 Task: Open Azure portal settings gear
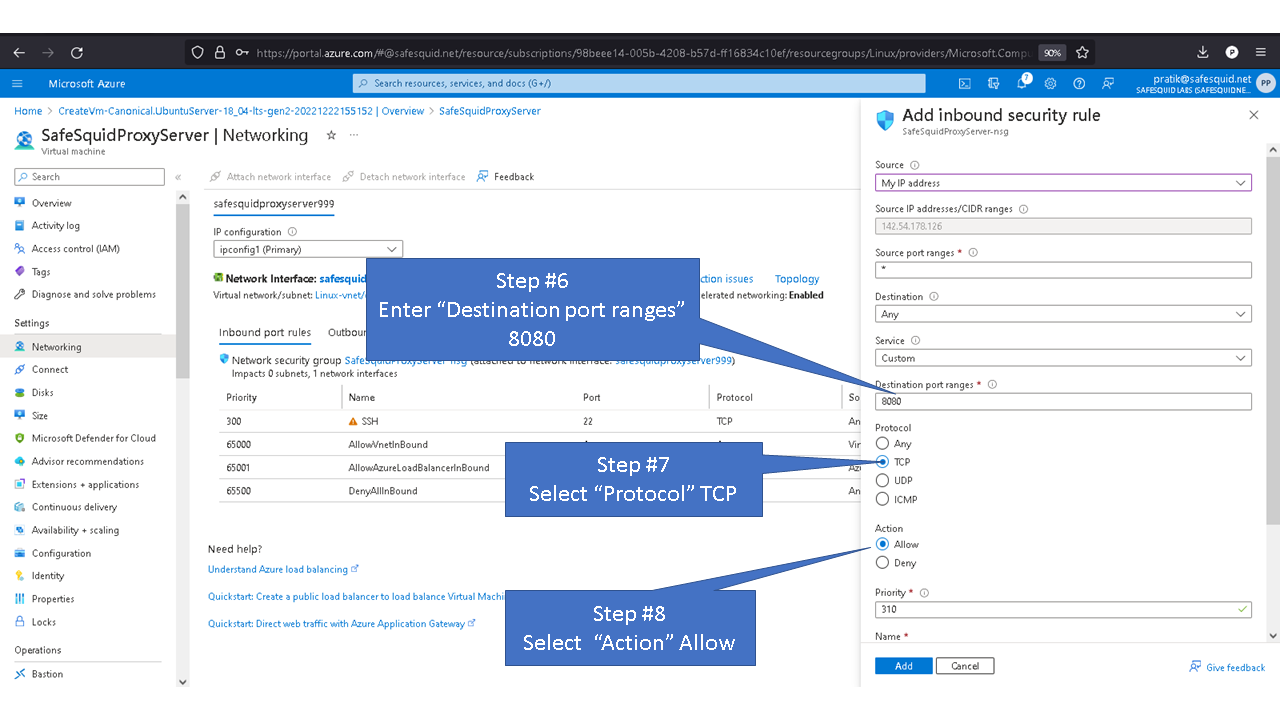pos(1050,84)
